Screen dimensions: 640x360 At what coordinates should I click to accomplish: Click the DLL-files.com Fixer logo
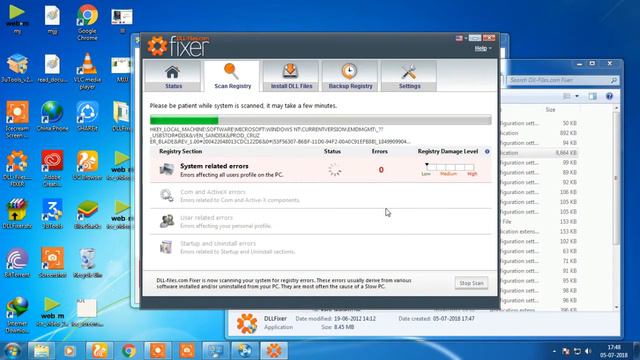pos(179,46)
